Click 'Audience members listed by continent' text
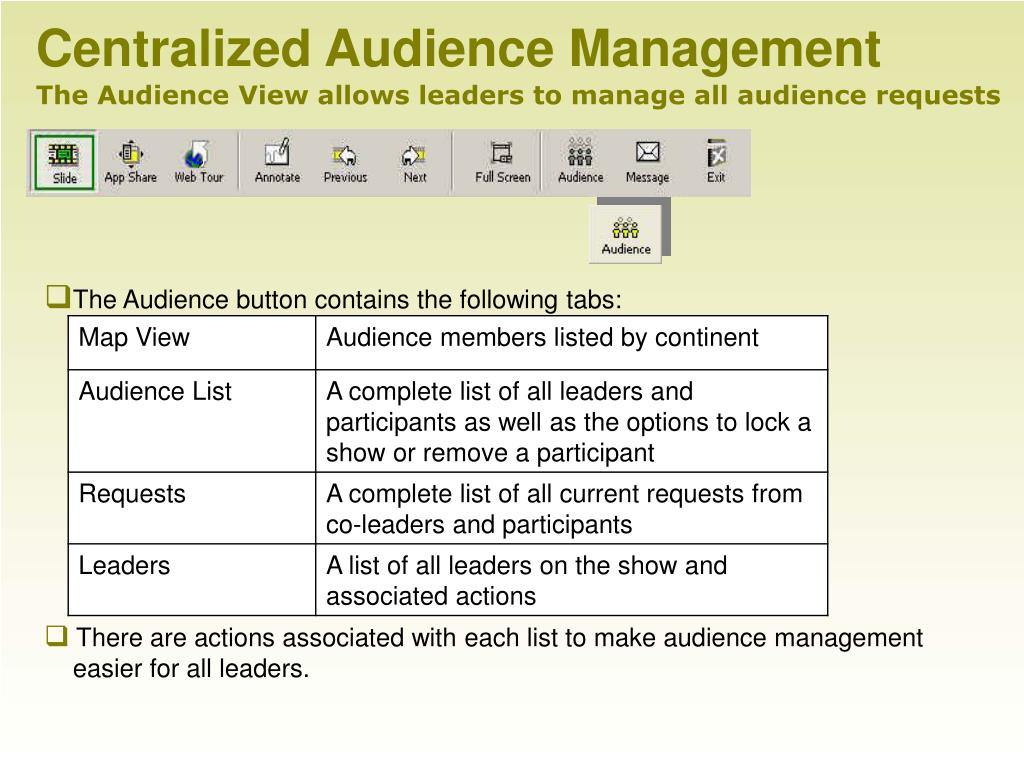 point(542,338)
